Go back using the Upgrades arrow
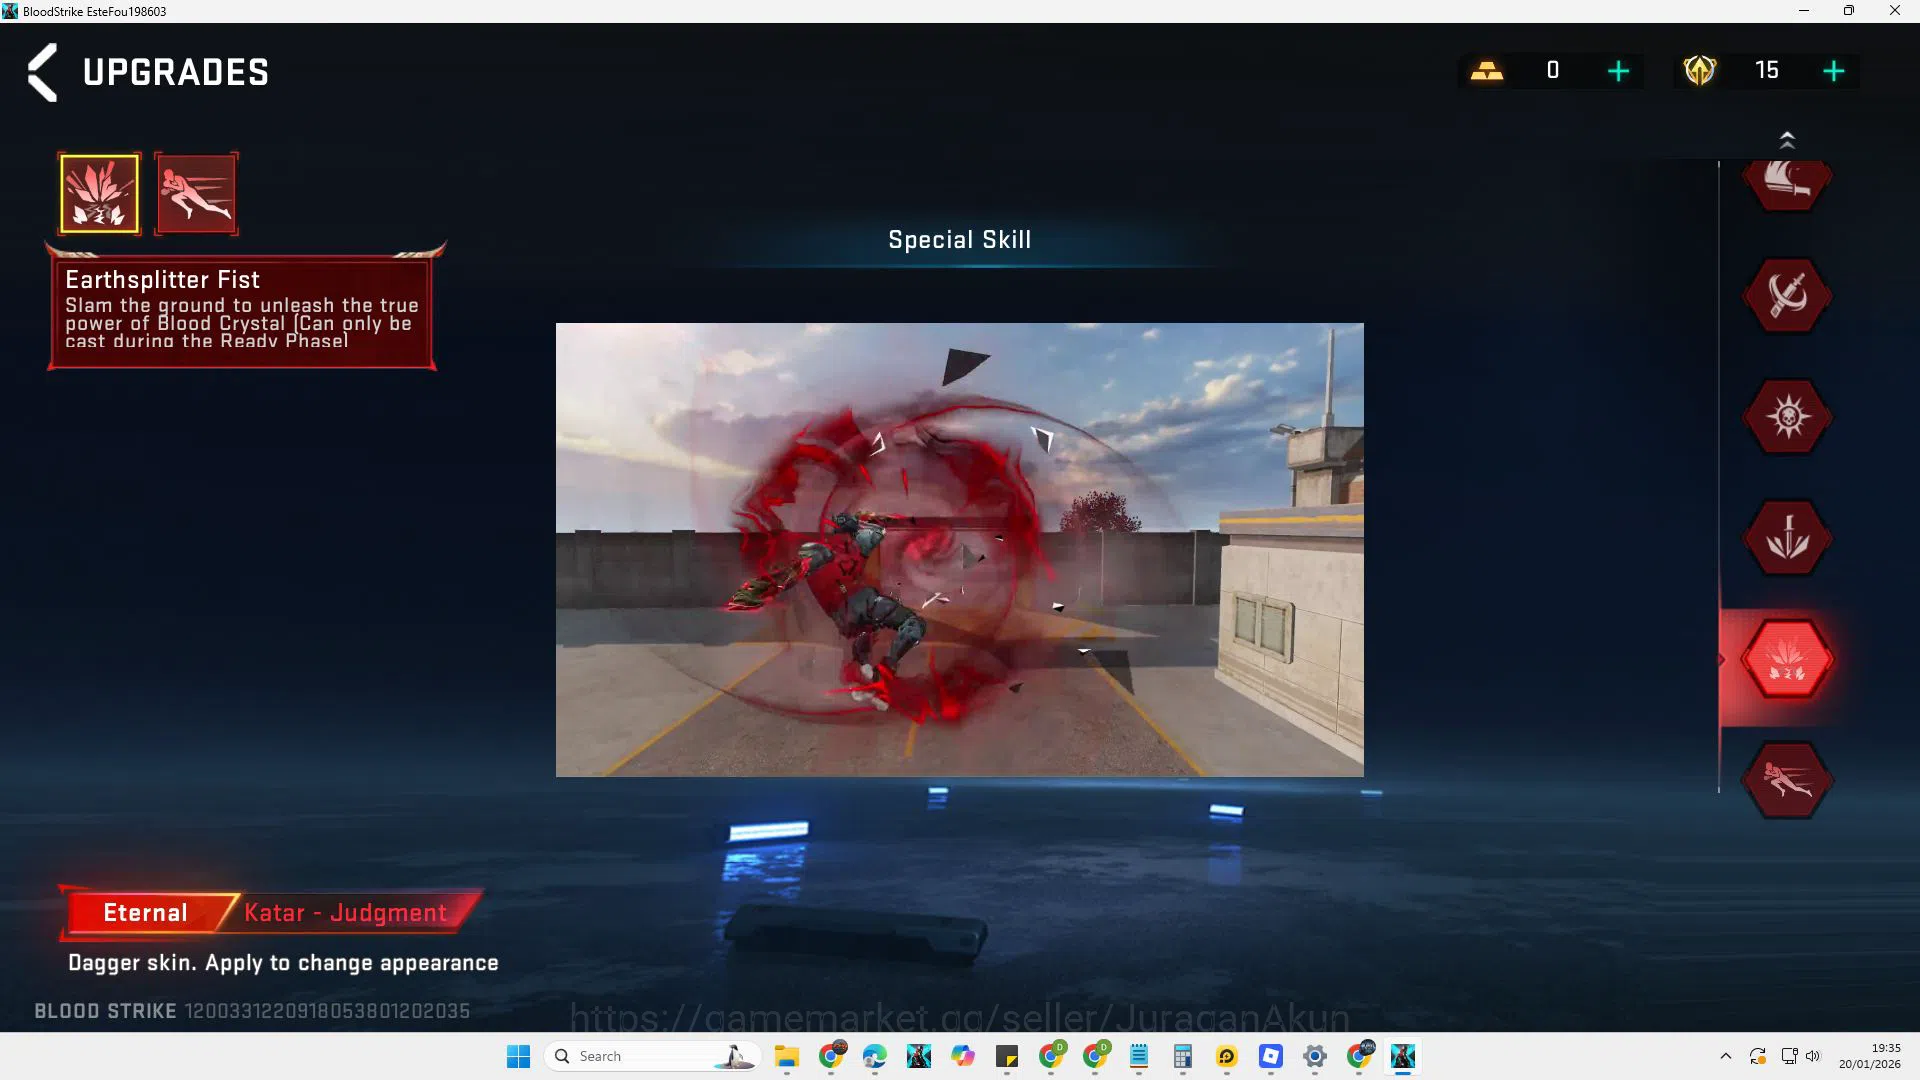The width and height of the screenshot is (1920, 1080). (x=42, y=72)
